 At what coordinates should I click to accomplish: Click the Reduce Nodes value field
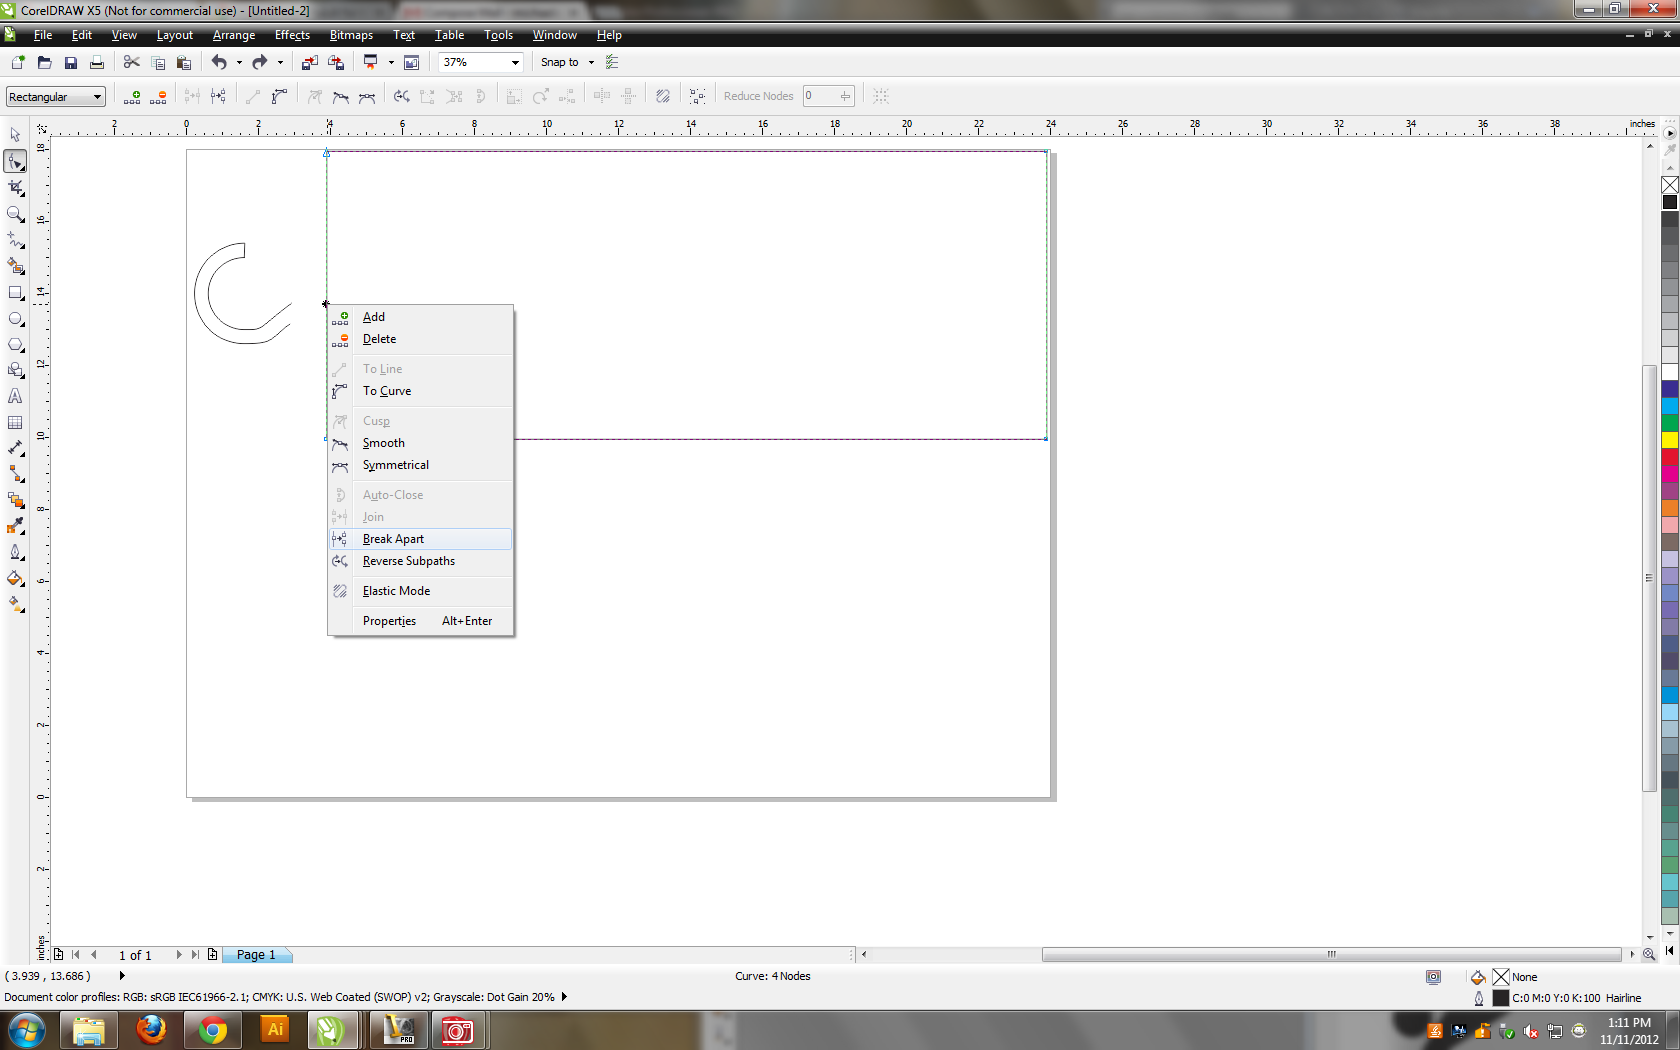coord(821,96)
